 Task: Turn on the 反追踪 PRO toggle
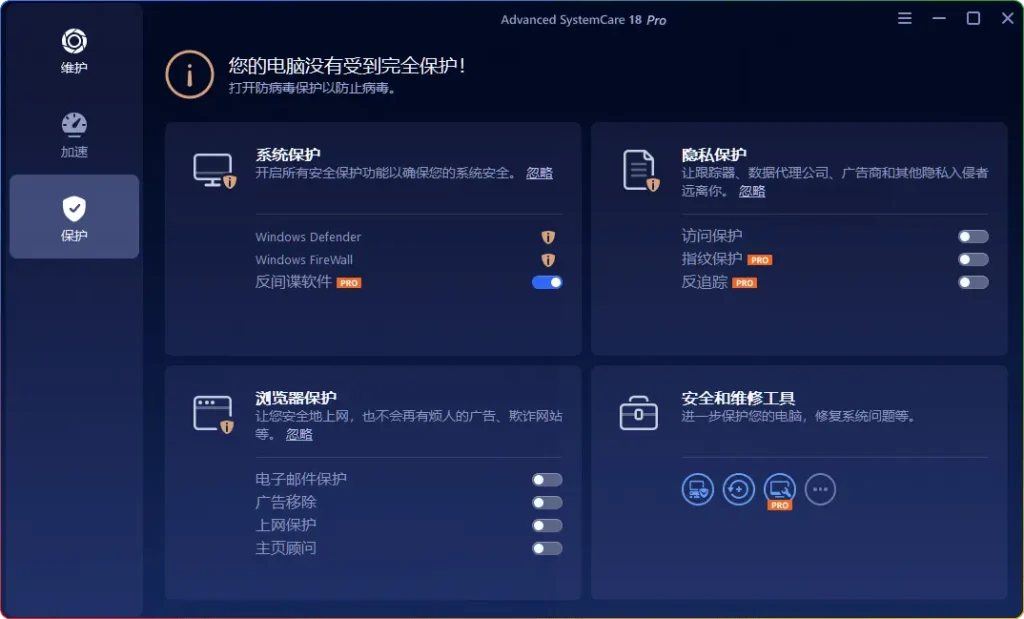point(971,282)
